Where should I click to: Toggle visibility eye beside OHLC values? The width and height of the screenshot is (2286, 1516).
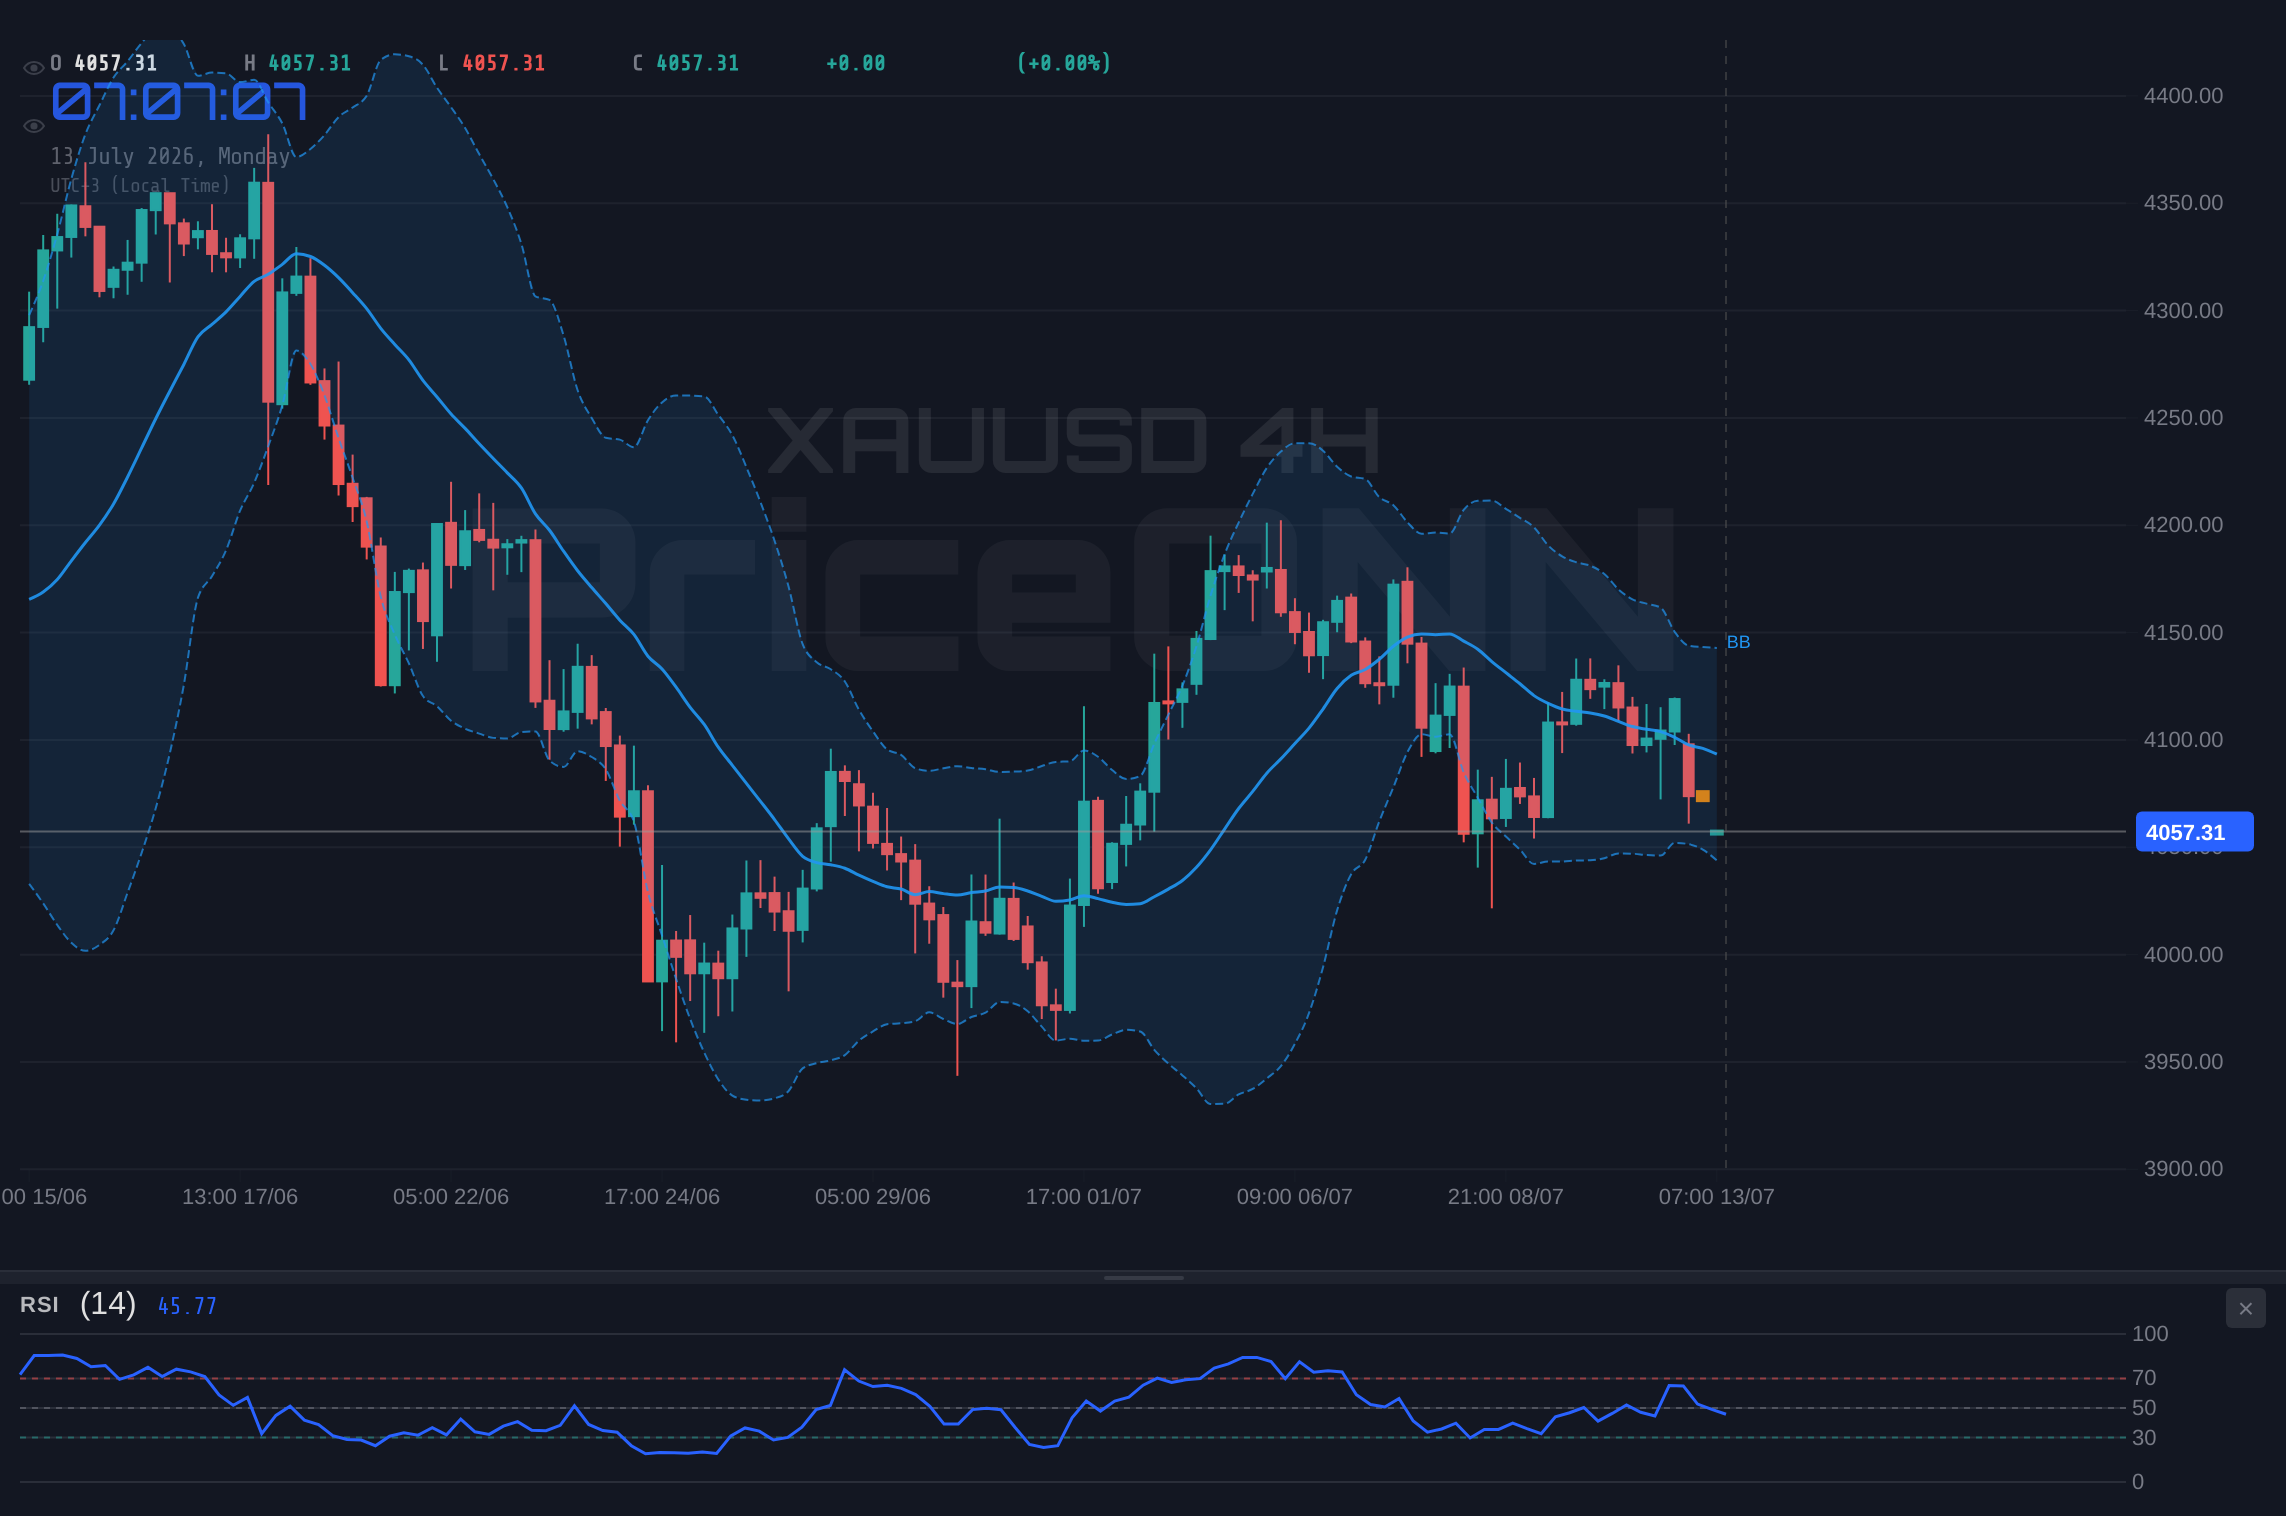33,68
